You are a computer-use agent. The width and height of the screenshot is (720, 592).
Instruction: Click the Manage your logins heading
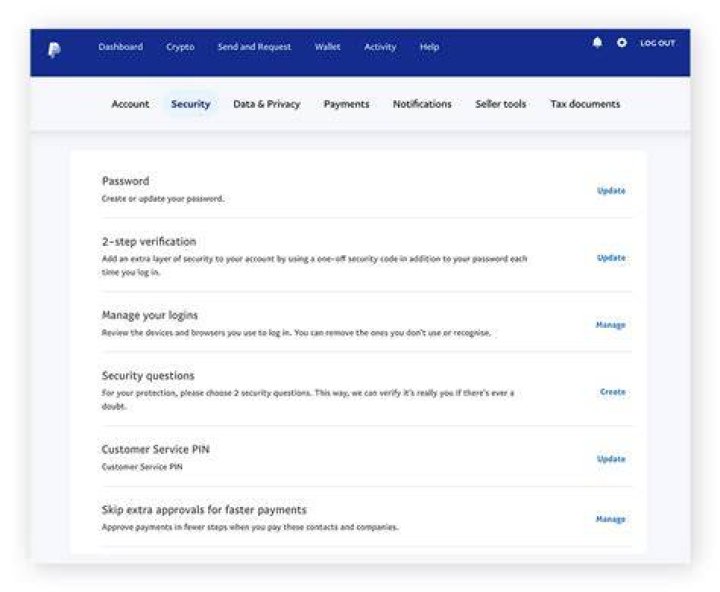(150, 316)
